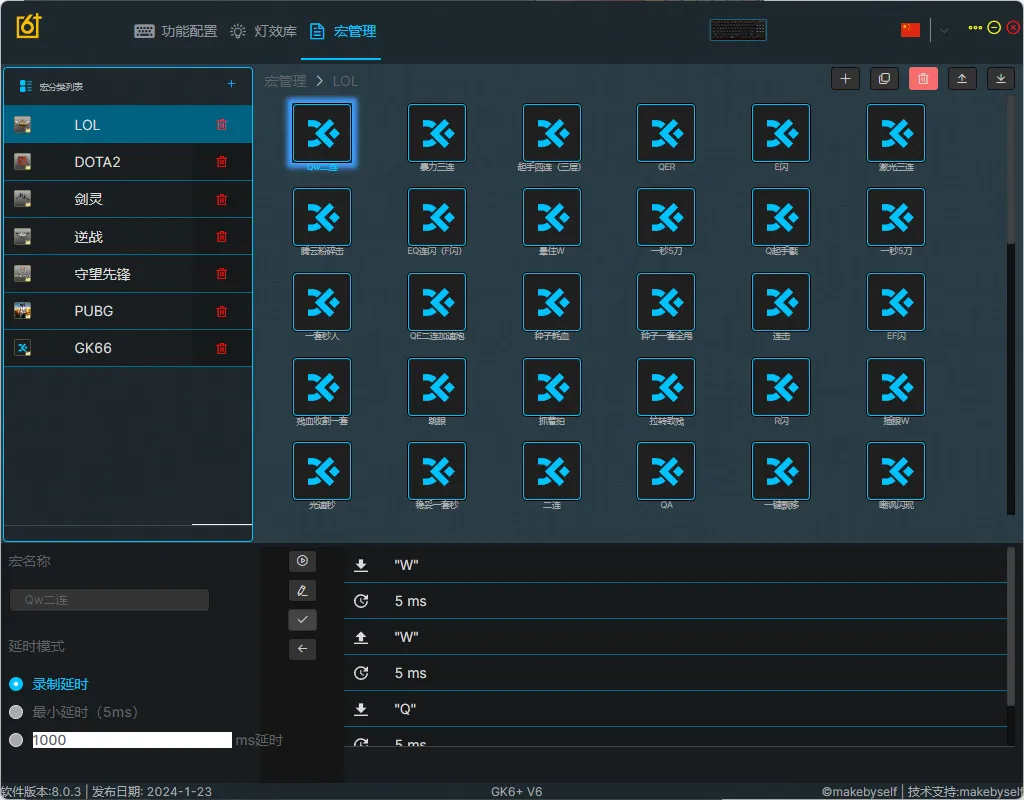Select 录制延时 delay mode radio button
The width and height of the screenshot is (1024, 800).
point(16,684)
